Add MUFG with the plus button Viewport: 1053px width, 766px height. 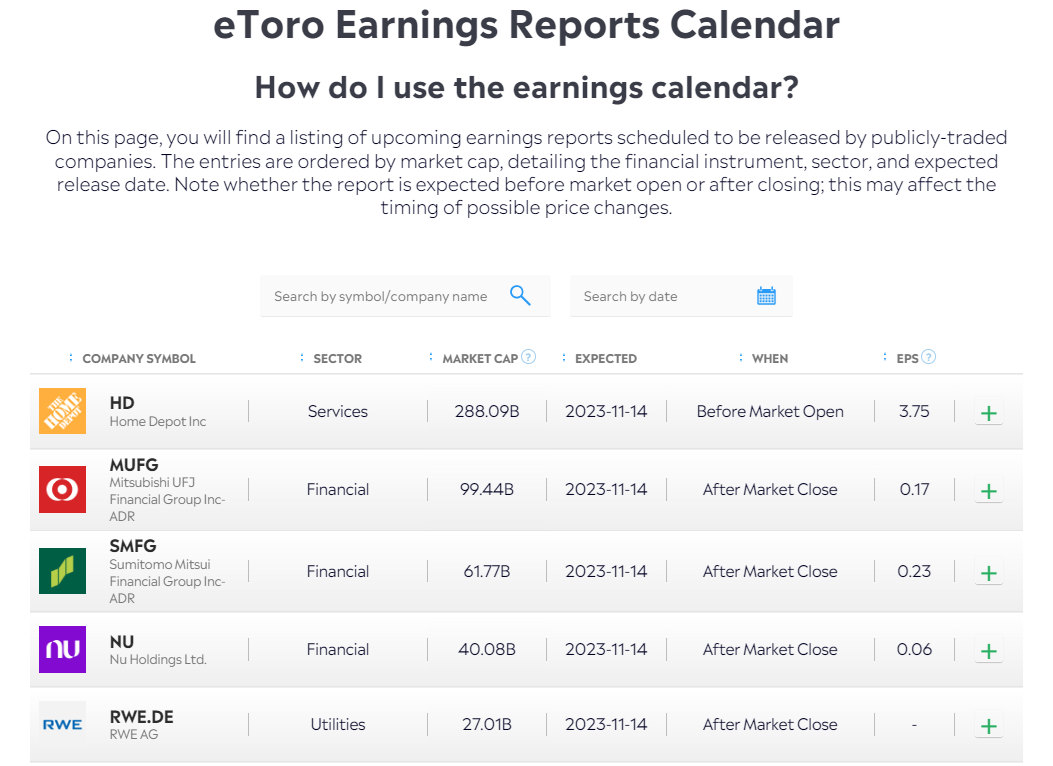989,491
